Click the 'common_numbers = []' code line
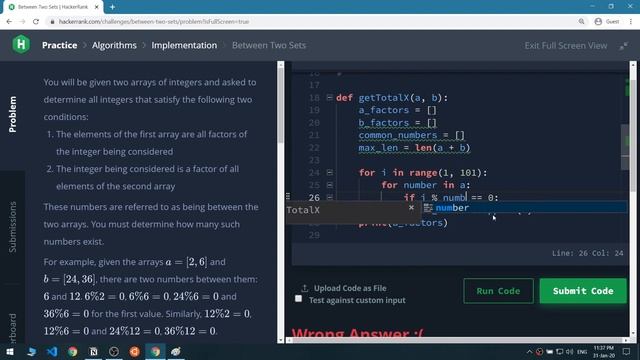 (x=411, y=135)
